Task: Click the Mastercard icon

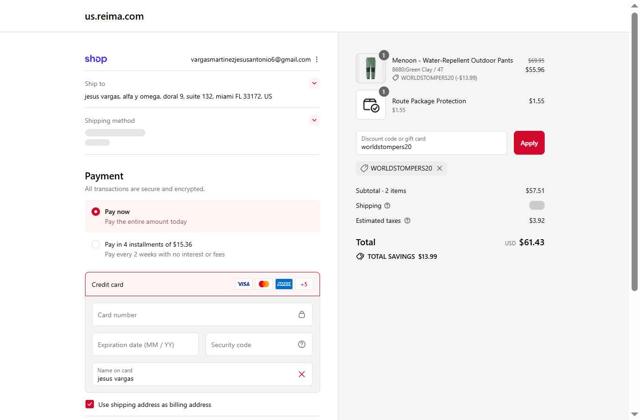Action: 264,284
